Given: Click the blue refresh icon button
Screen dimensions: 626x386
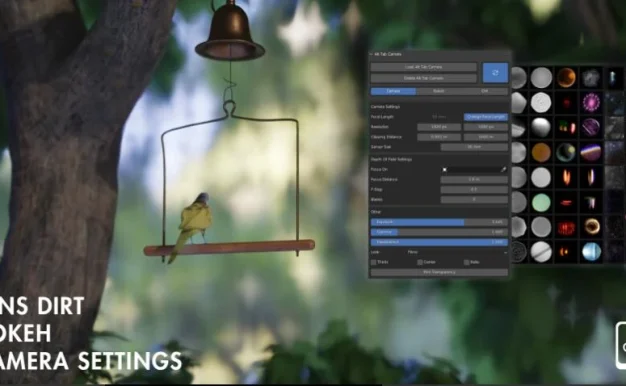Looking at the screenshot, I should [x=495, y=73].
